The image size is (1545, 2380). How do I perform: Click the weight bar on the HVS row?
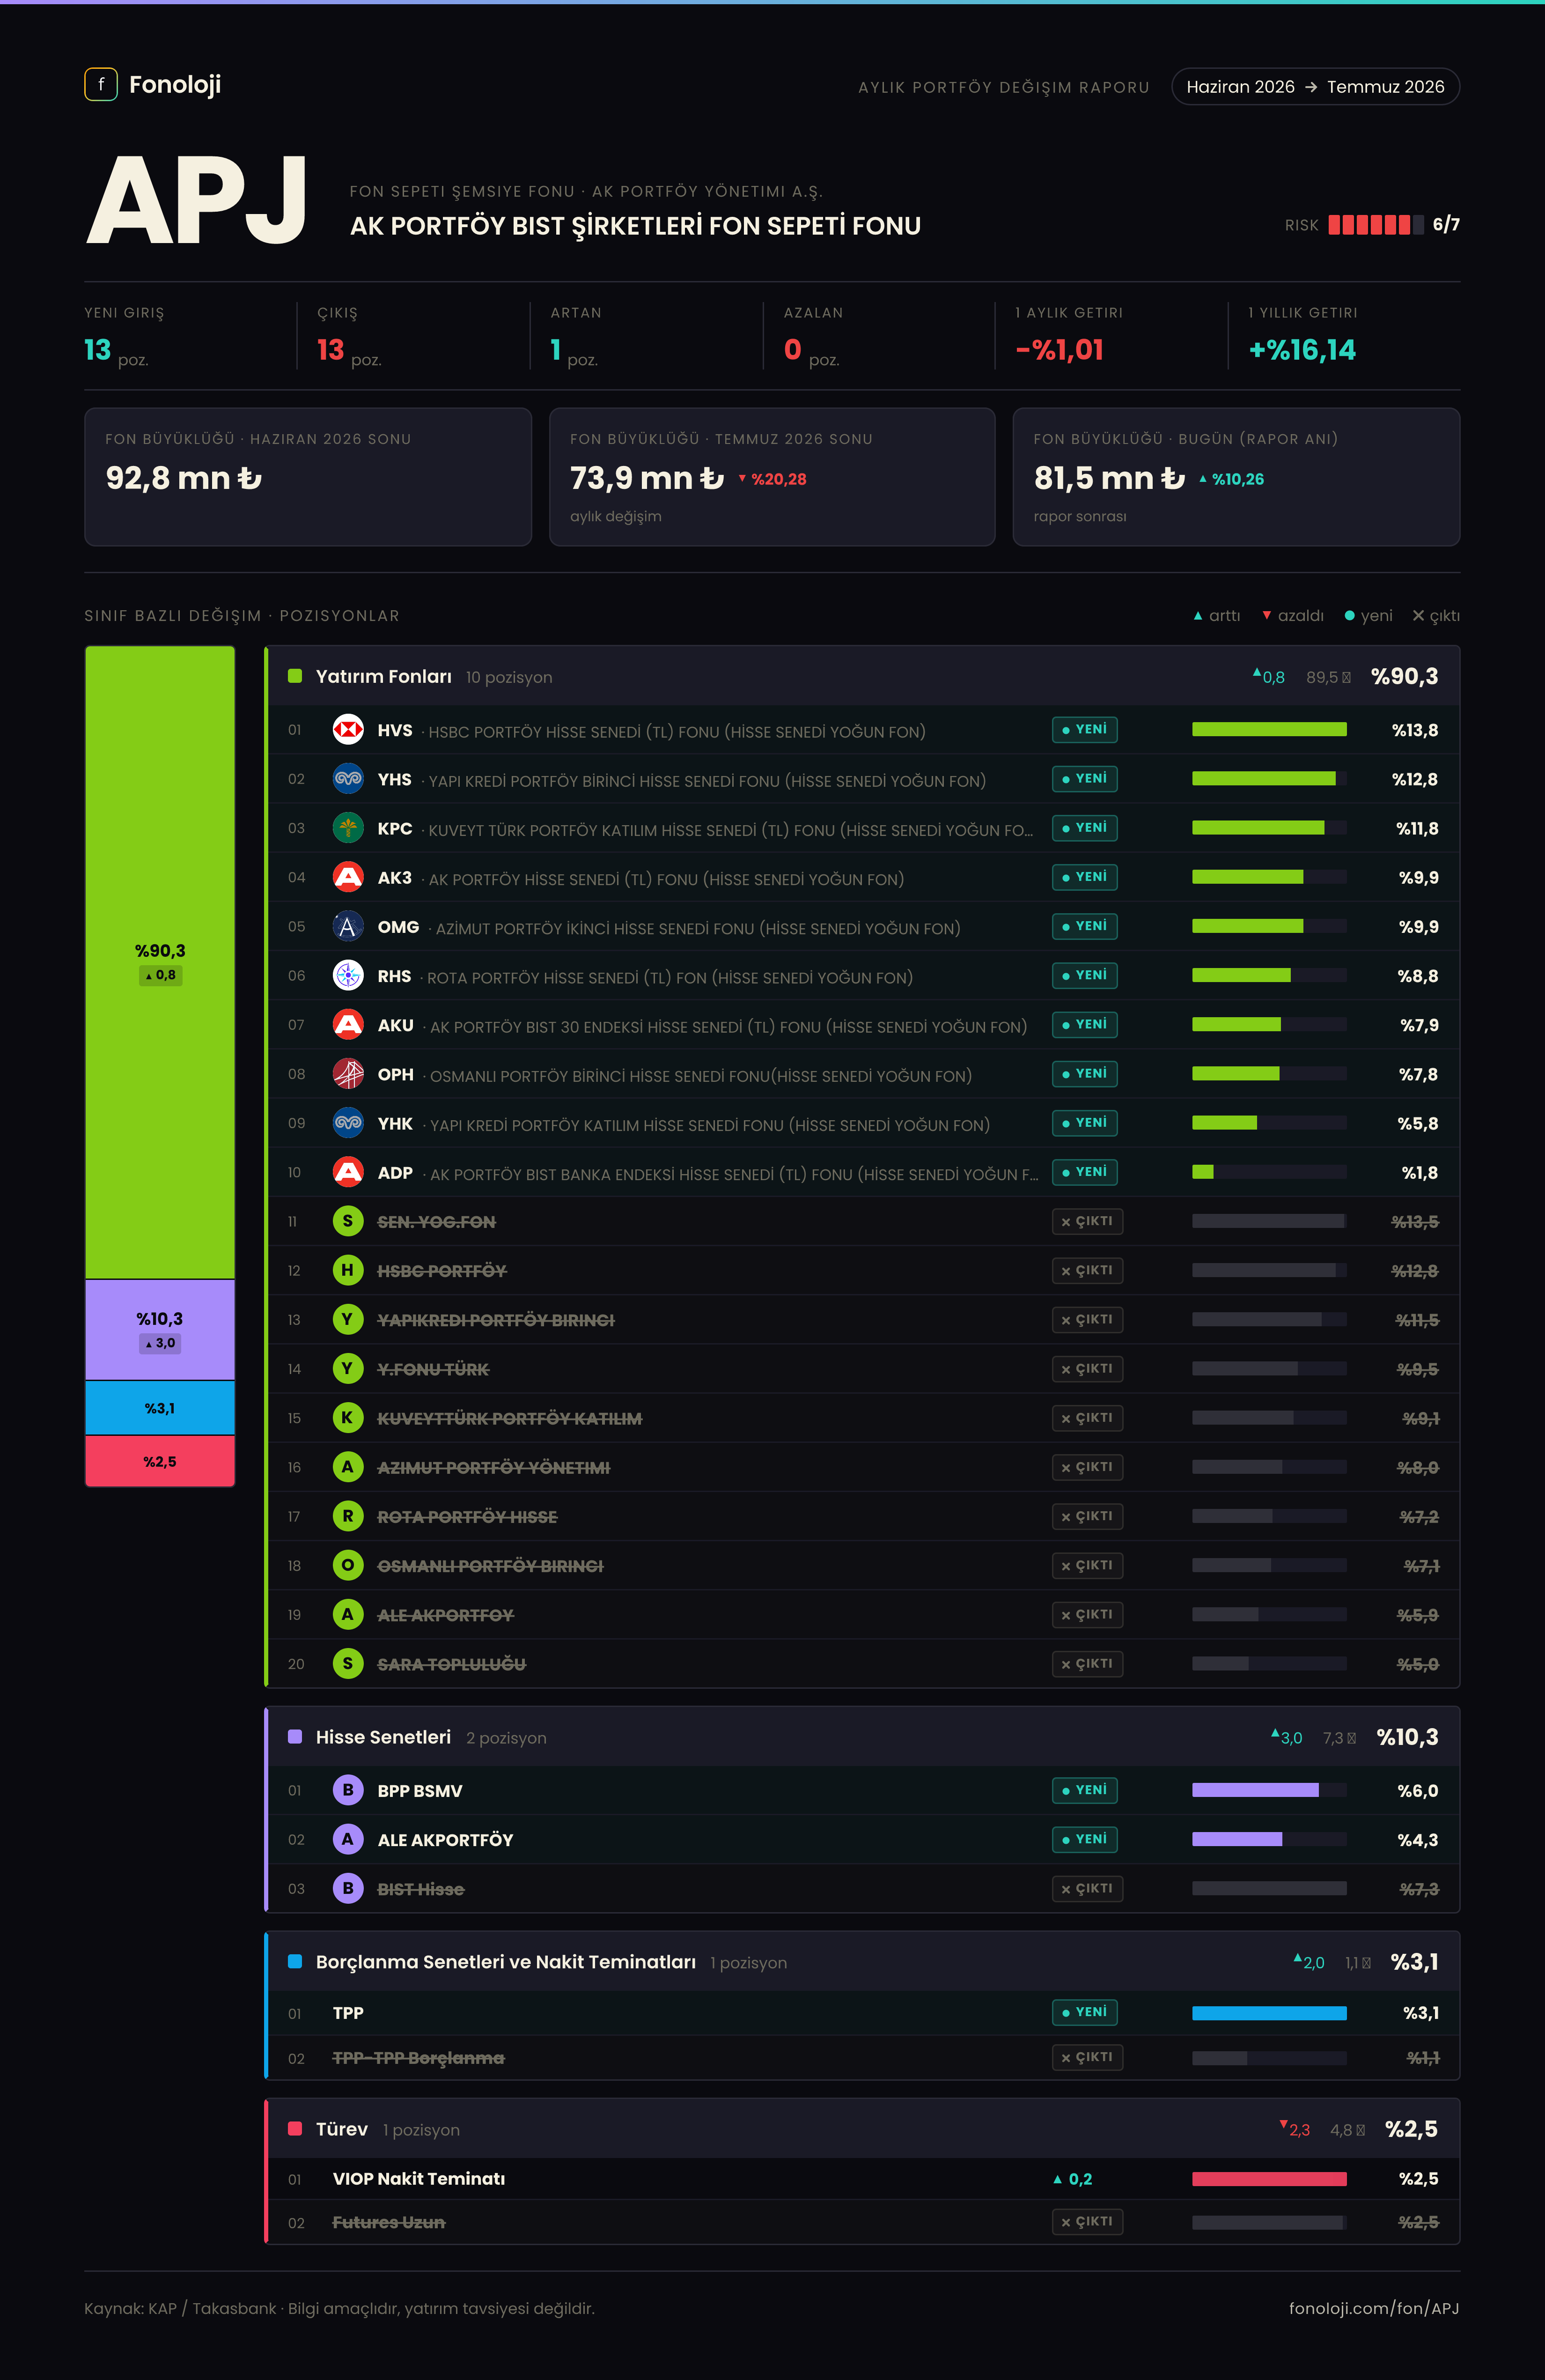tap(1269, 730)
